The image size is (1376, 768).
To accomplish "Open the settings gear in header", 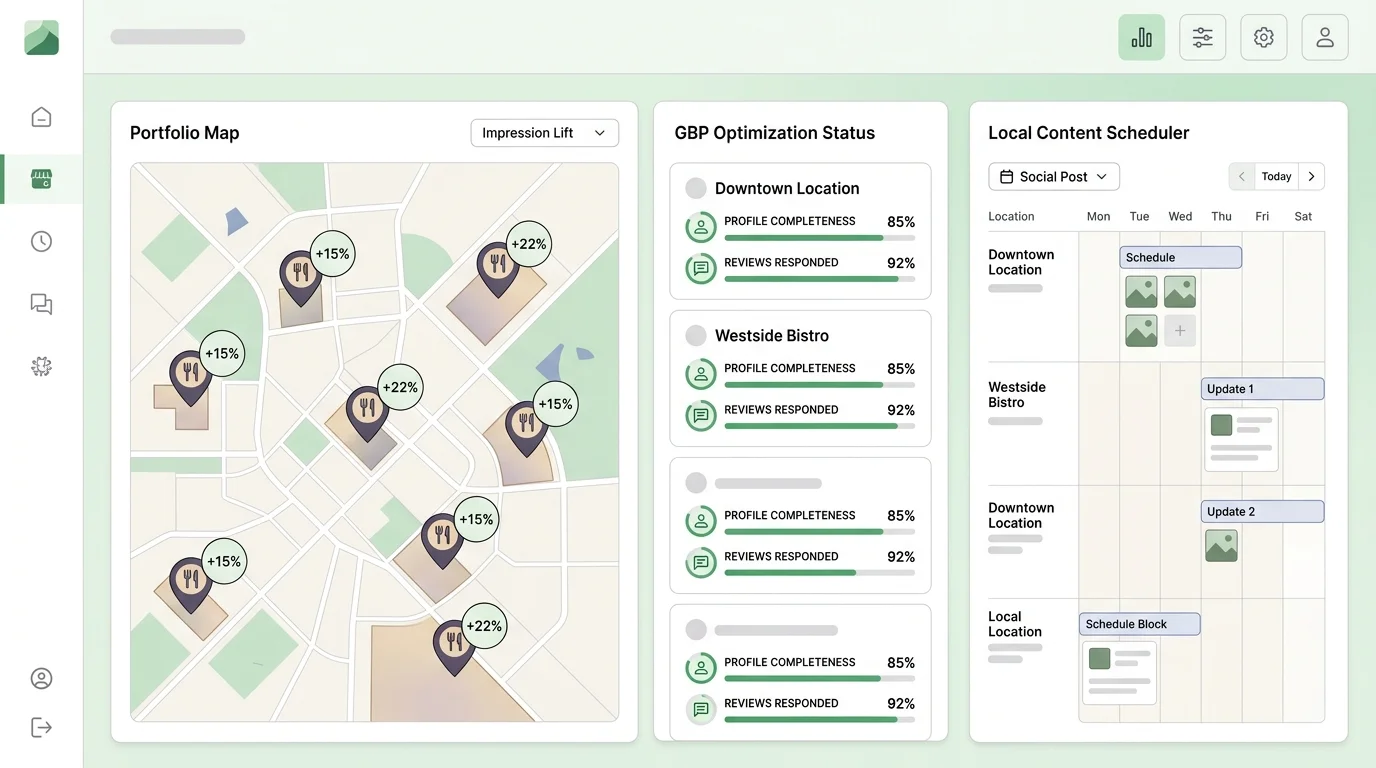I will tap(1264, 38).
